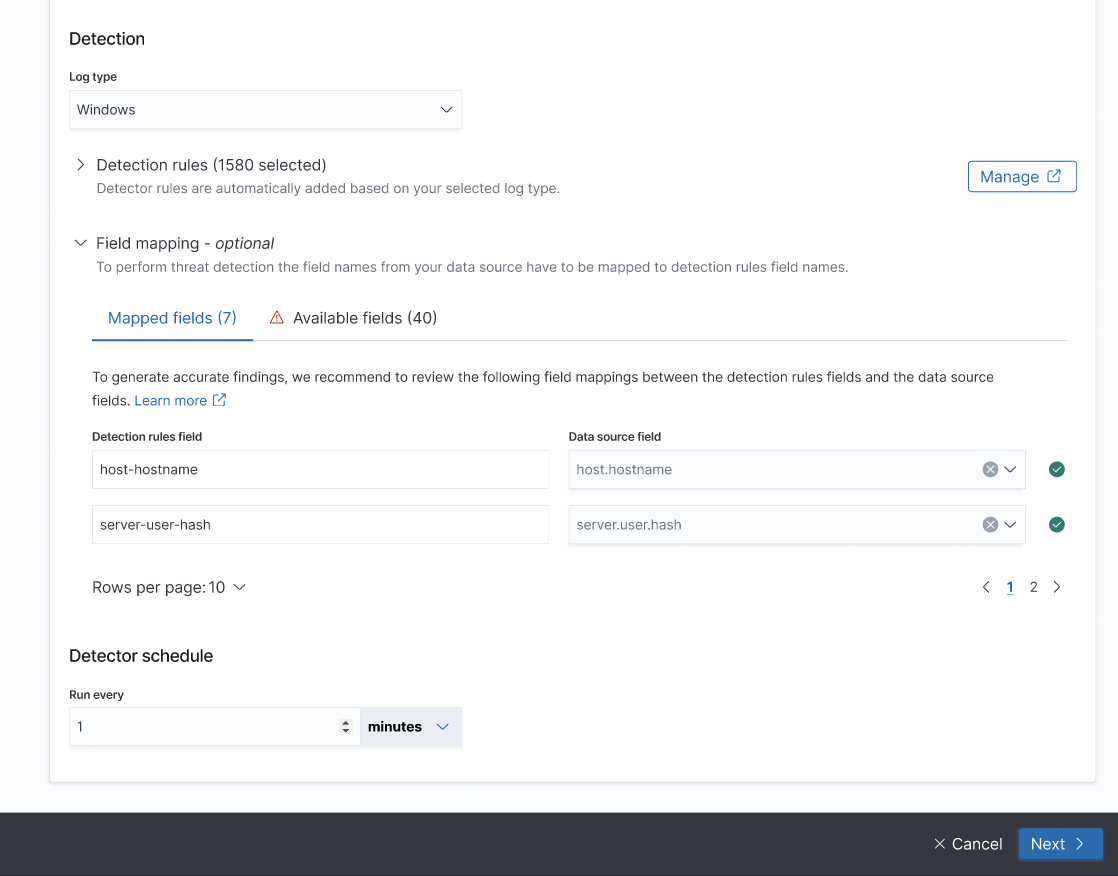This screenshot has height=876, width=1118.
Task: Open host.hostname data source field dropdown
Action: tap(1010, 470)
